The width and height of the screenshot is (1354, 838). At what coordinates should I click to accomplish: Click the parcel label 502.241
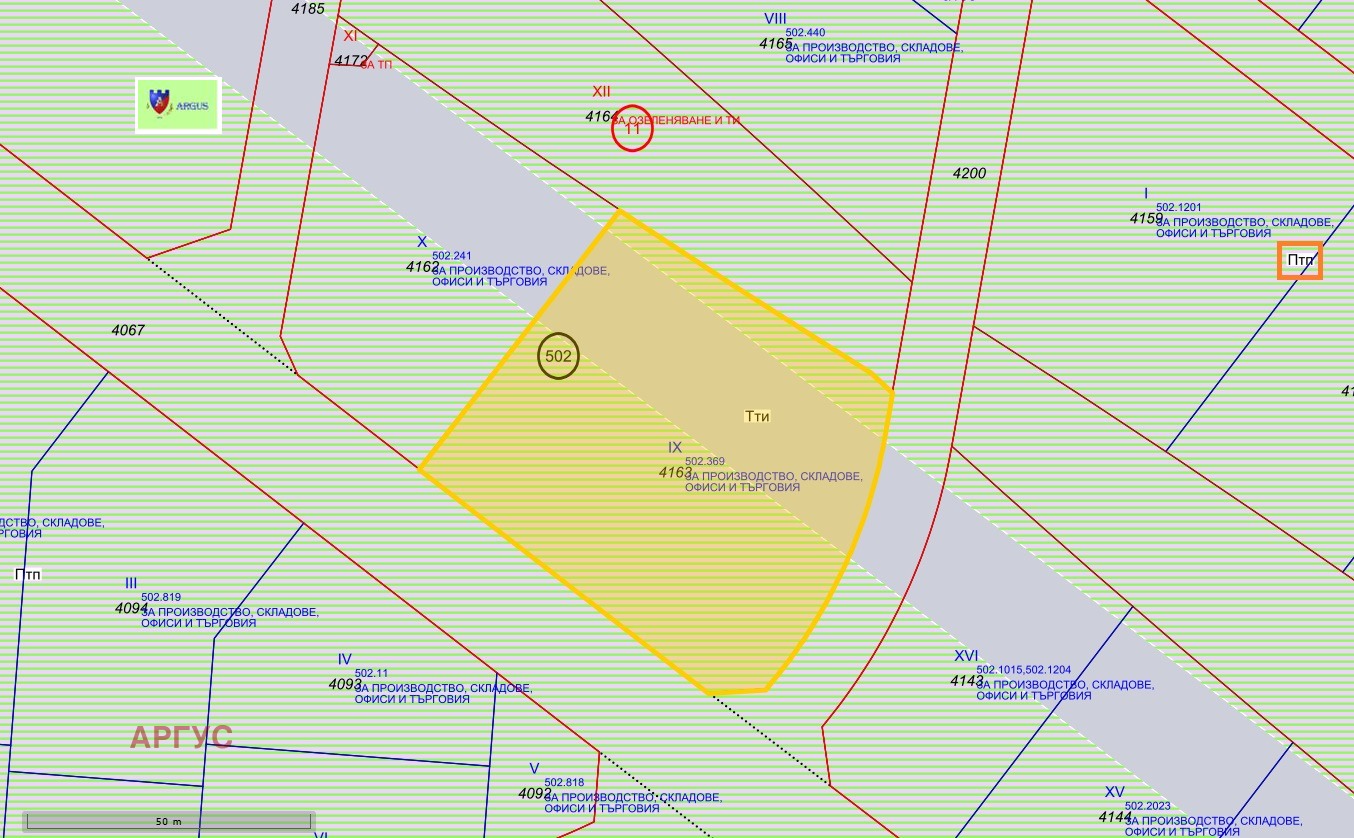[x=451, y=256]
